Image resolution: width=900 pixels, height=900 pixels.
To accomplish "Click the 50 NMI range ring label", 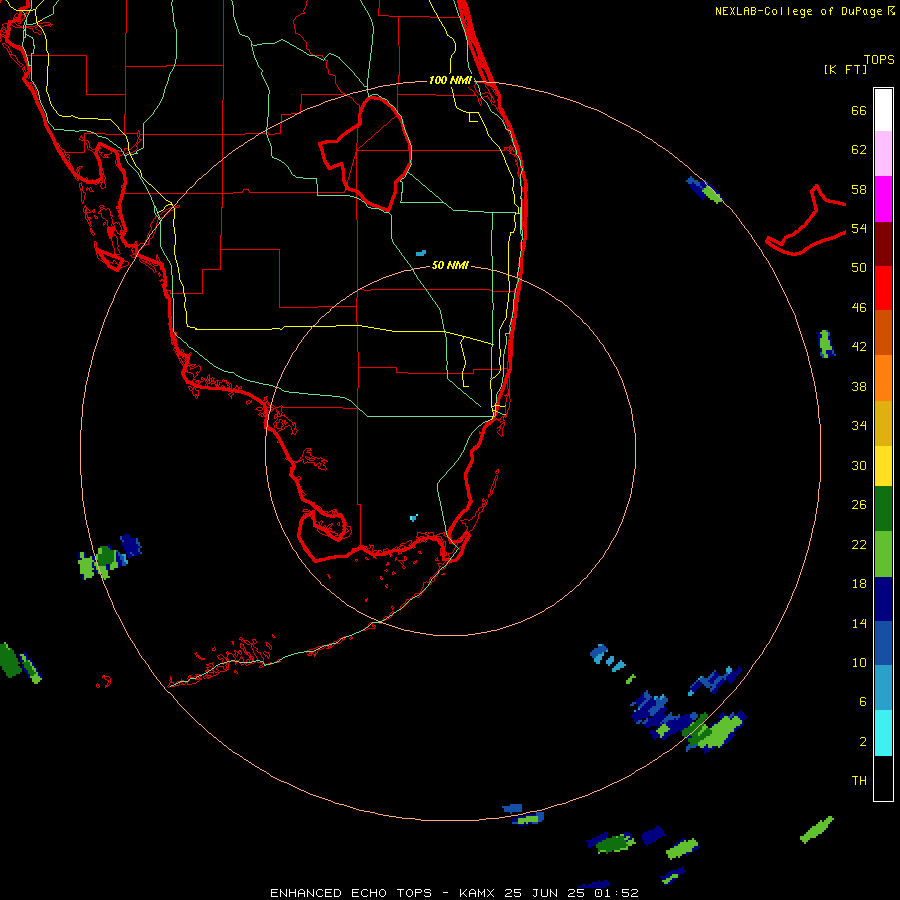I will (x=450, y=265).
